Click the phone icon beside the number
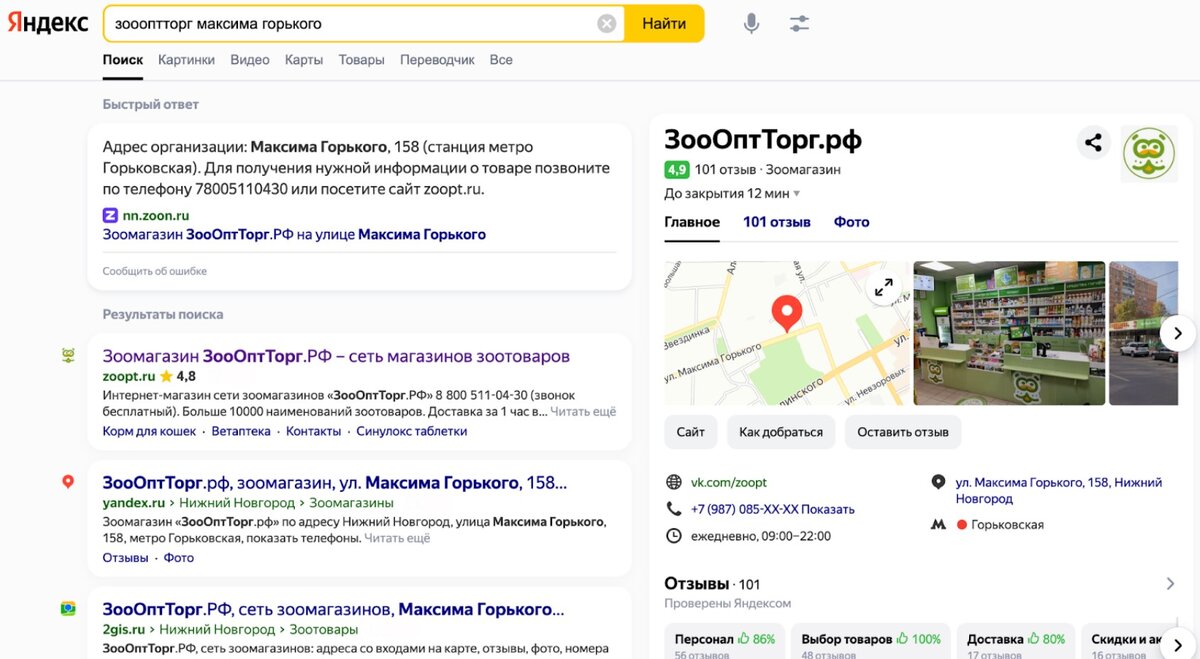The height and width of the screenshot is (659, 1200). [x=673, y=509]
